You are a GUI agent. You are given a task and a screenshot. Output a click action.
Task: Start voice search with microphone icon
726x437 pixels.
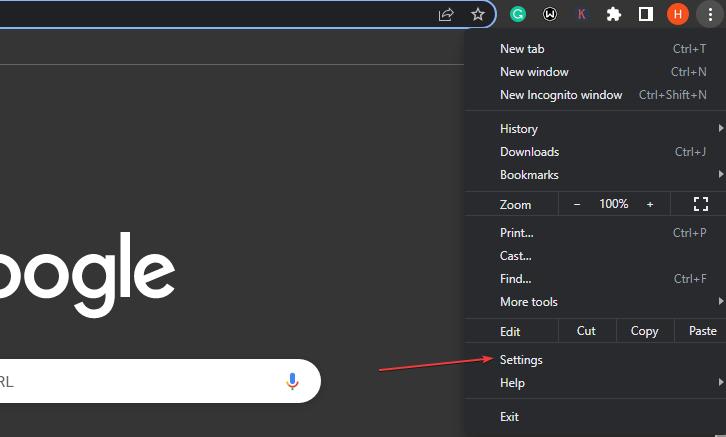click(292, 381)
